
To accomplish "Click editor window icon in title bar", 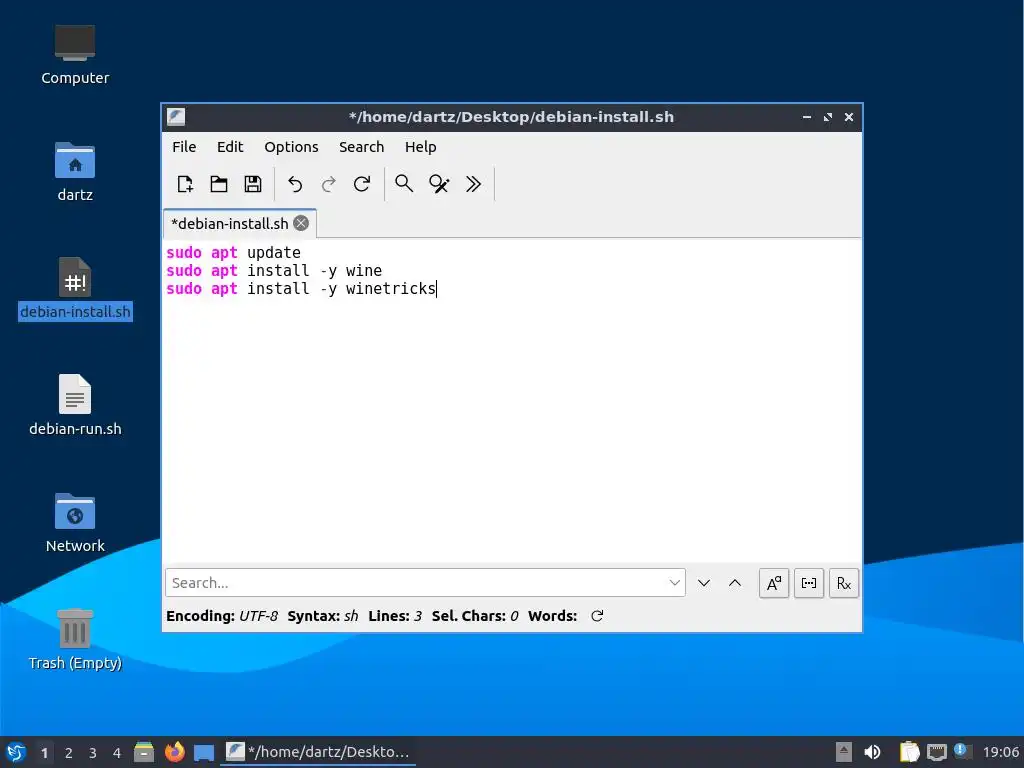I will pyautogui.click(x=176, y=117).
